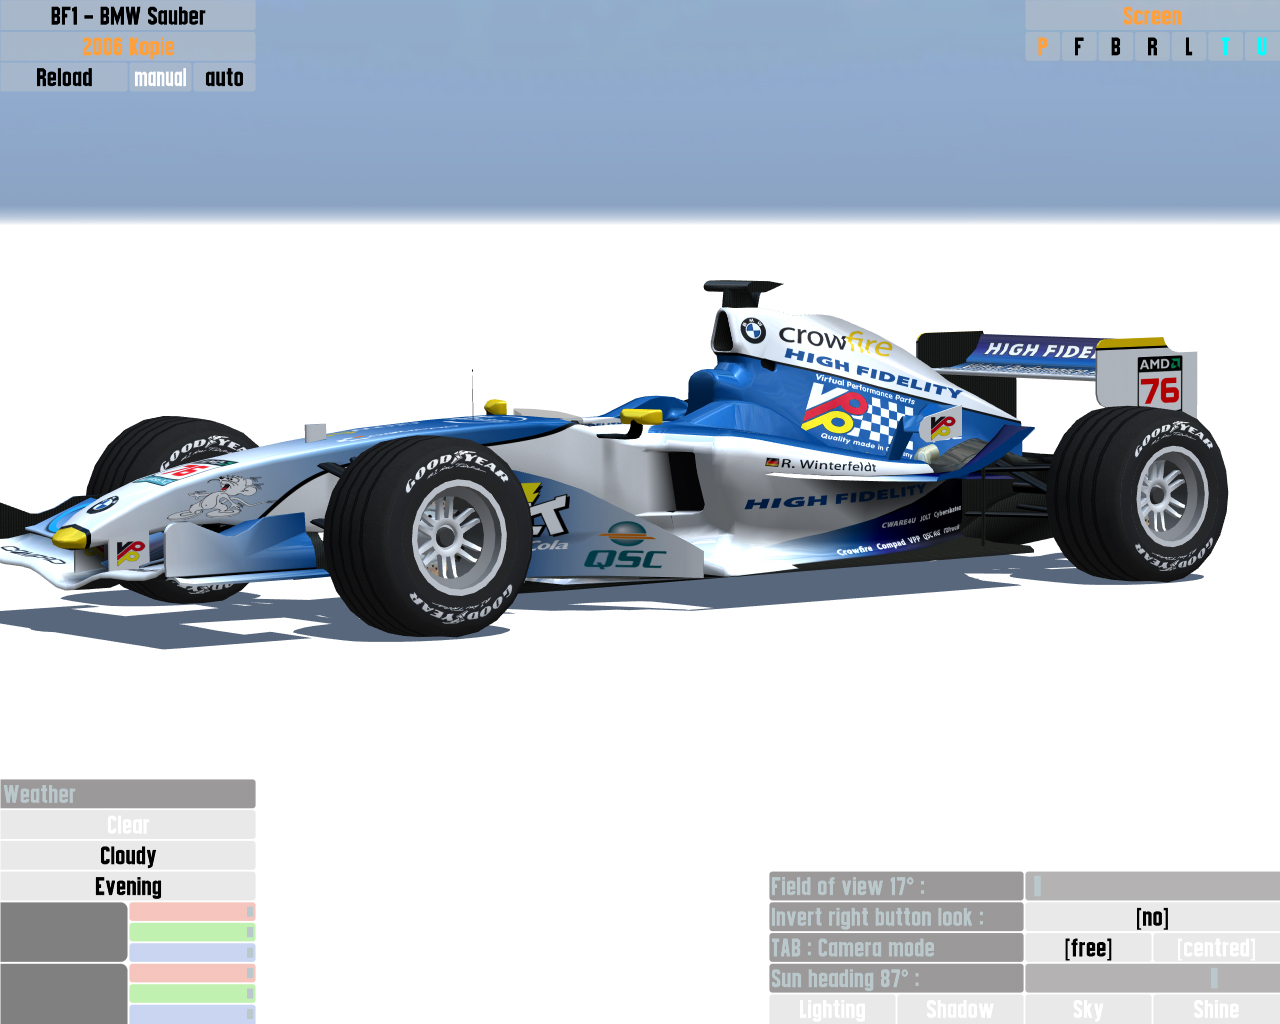The image size is (1280, 1024).
Task: Open the Lighting tab
Action: pyautogui.click(x=833, y=1009)
